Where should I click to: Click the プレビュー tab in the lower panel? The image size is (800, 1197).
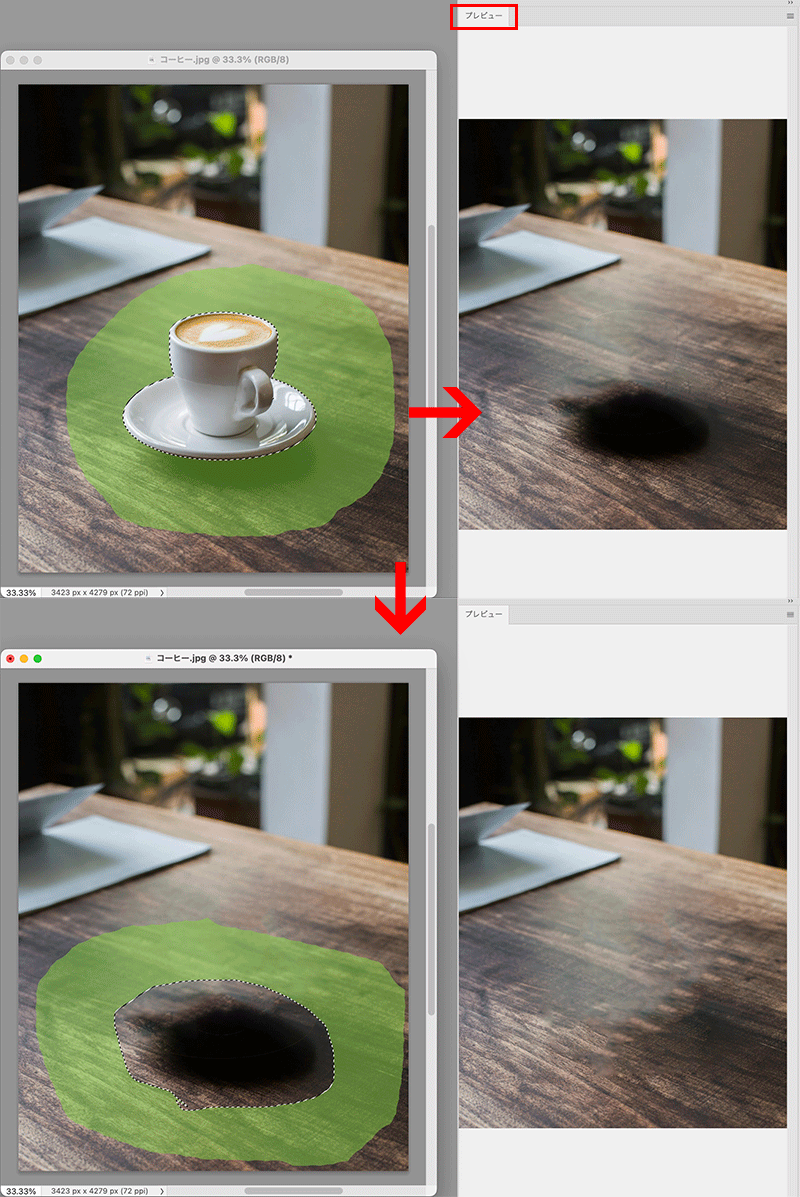pos(484,614)
